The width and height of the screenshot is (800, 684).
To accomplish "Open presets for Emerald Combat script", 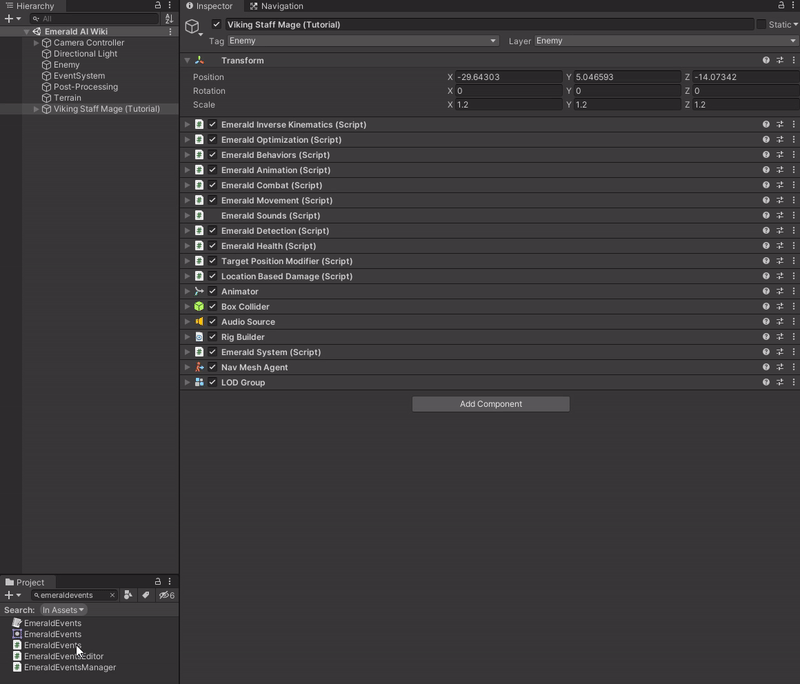I will coord(779,185).
